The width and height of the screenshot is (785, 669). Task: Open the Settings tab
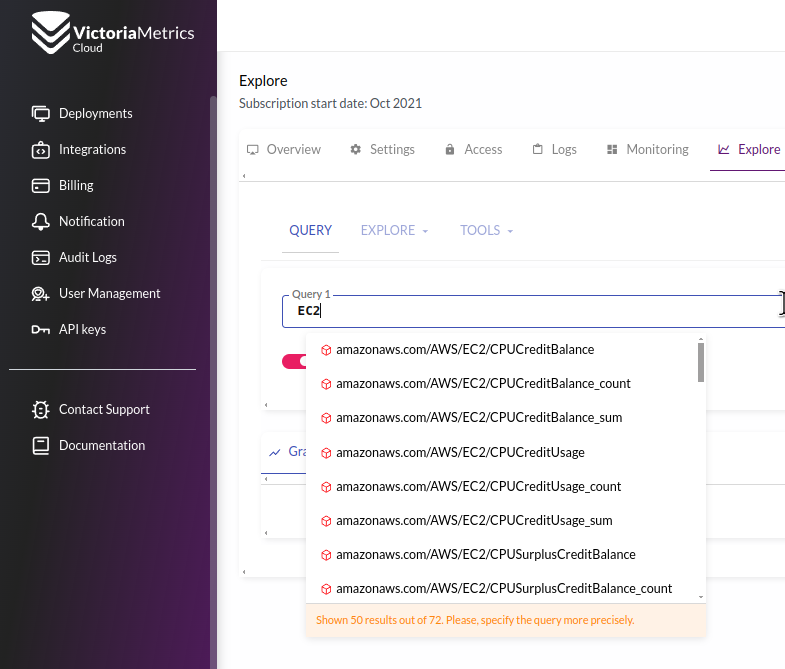(x=382, y=149)
